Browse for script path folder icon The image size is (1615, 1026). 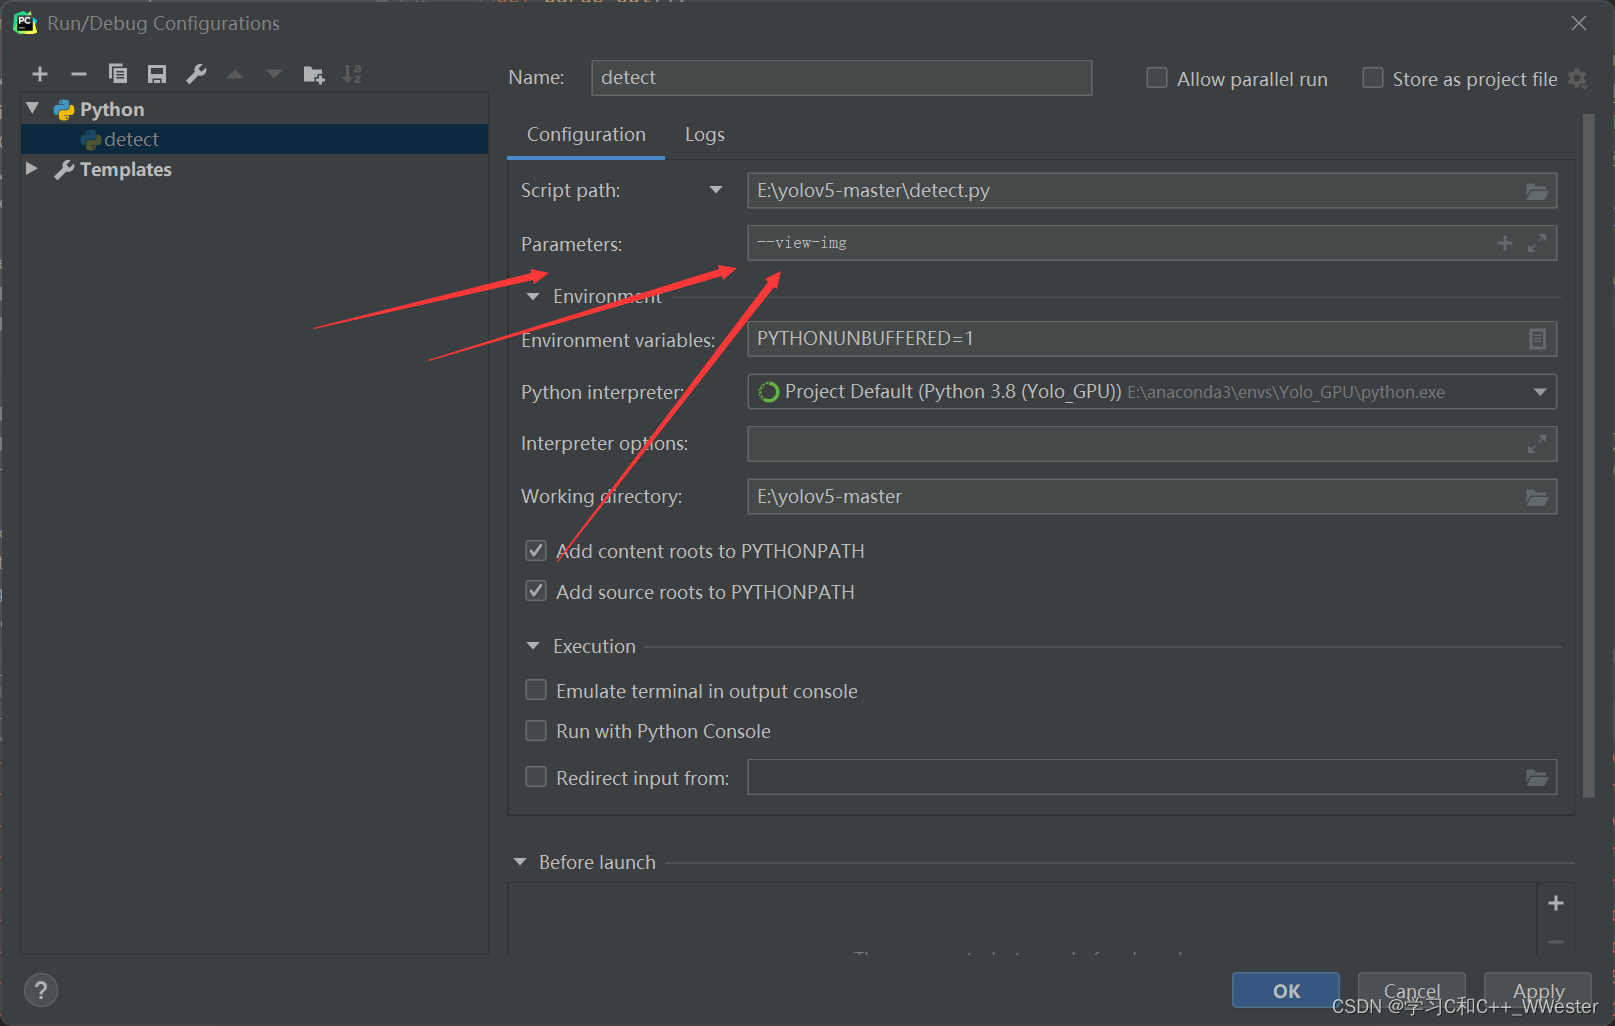[1537, 191]
